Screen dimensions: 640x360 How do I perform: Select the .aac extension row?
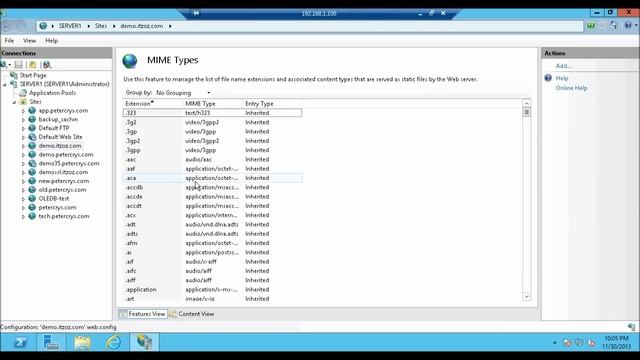pos(212,159)
